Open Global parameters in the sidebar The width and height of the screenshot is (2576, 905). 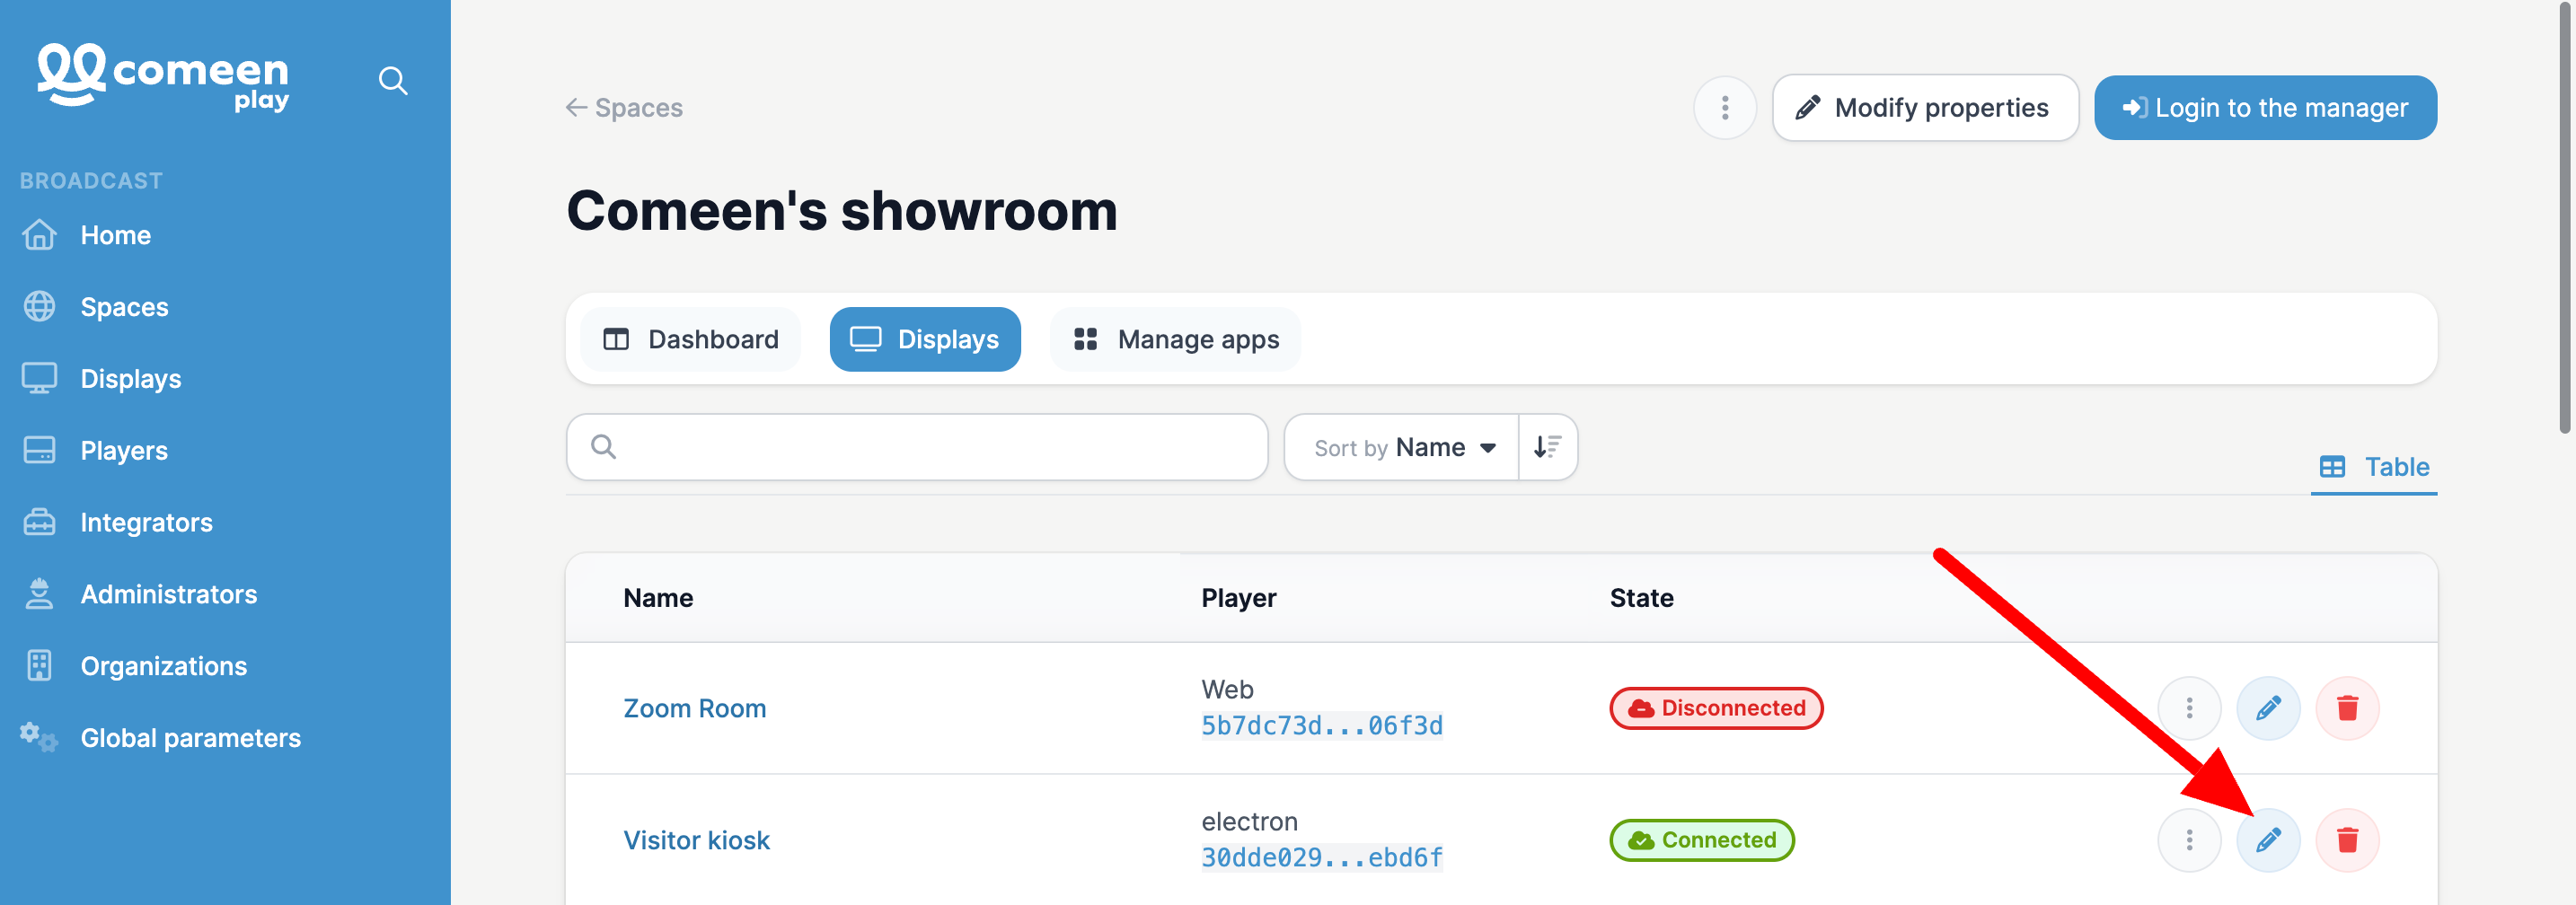coord(190,738)
